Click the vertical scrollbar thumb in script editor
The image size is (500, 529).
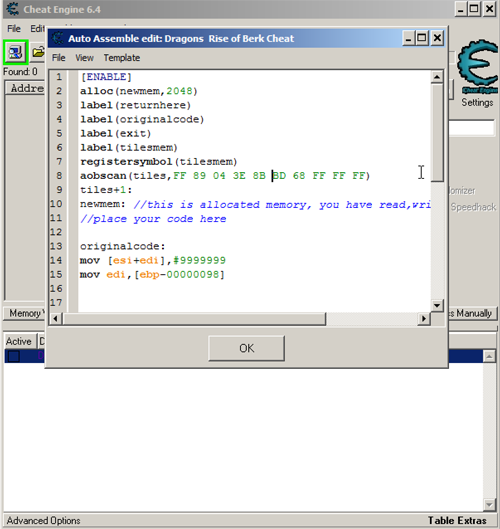click(x=437, y=133)
